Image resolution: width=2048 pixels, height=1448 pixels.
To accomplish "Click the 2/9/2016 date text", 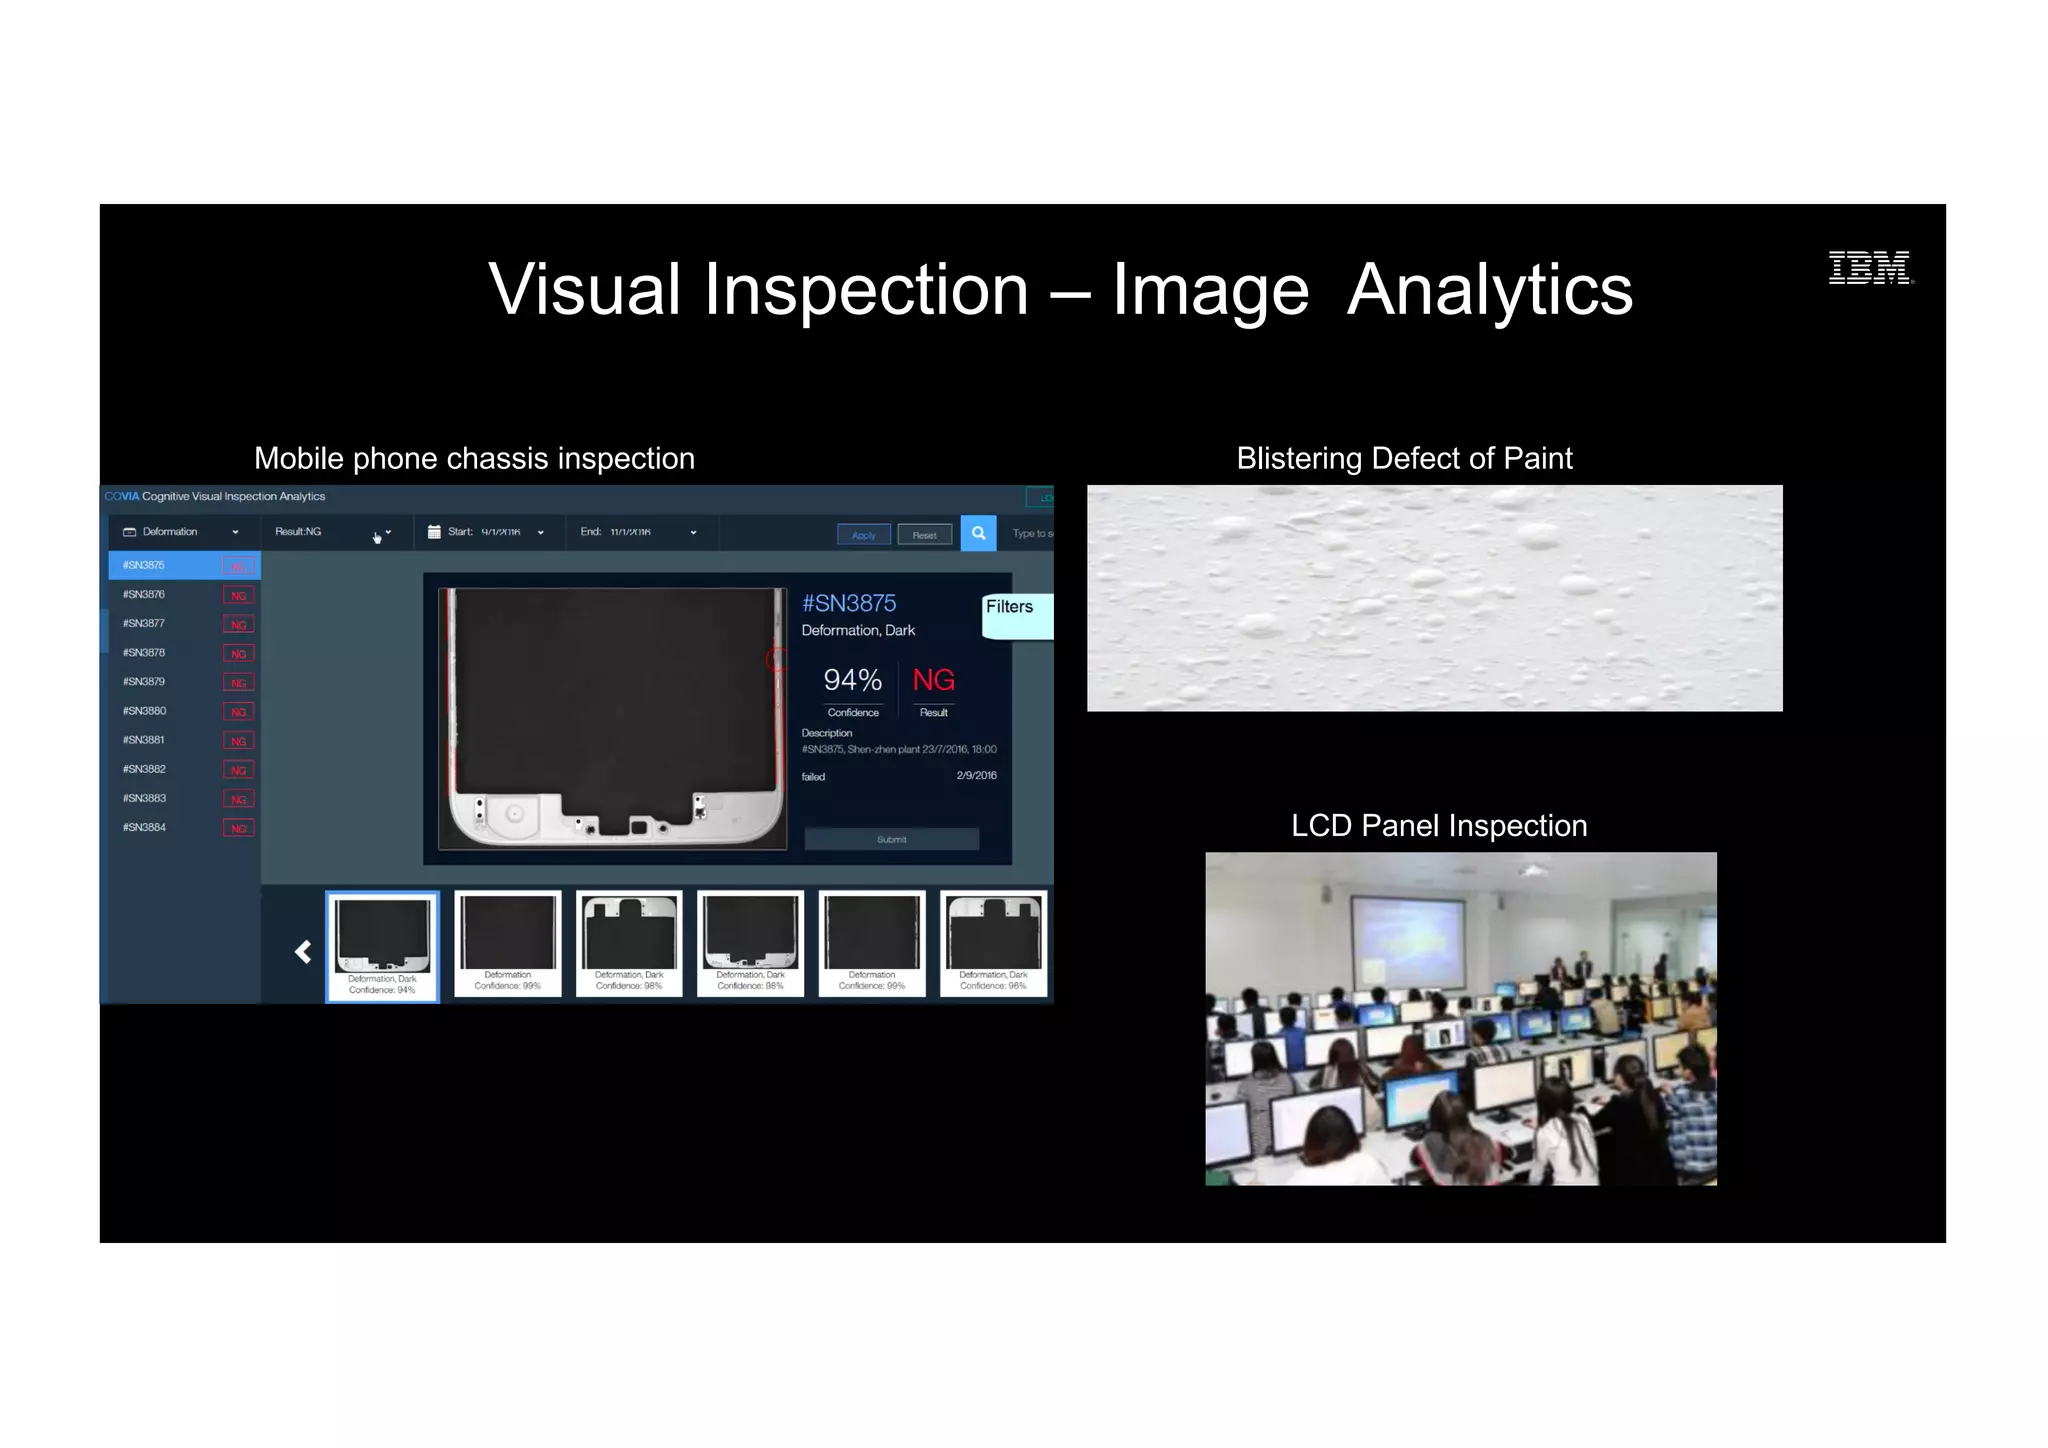I will [976, 775].
